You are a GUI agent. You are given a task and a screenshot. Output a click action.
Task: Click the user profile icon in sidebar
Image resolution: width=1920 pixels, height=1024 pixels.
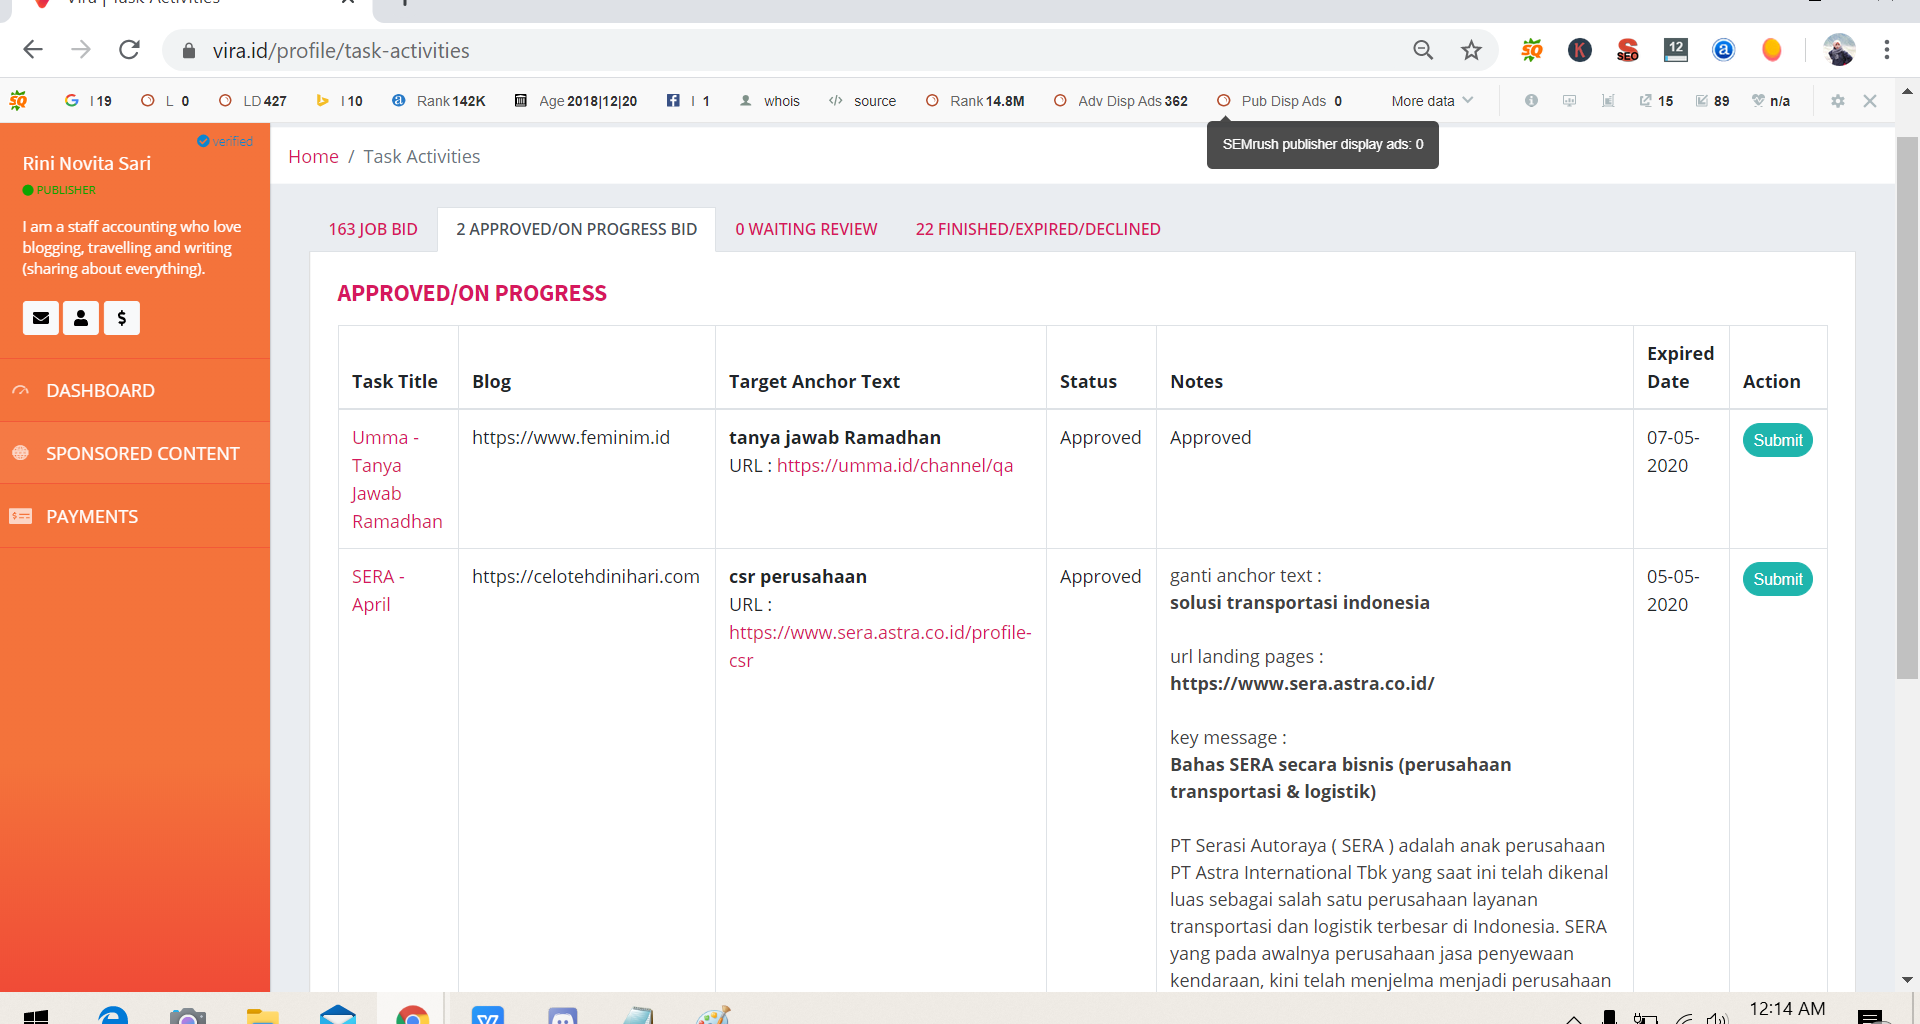pyautogui.click(x=81, y=318)
